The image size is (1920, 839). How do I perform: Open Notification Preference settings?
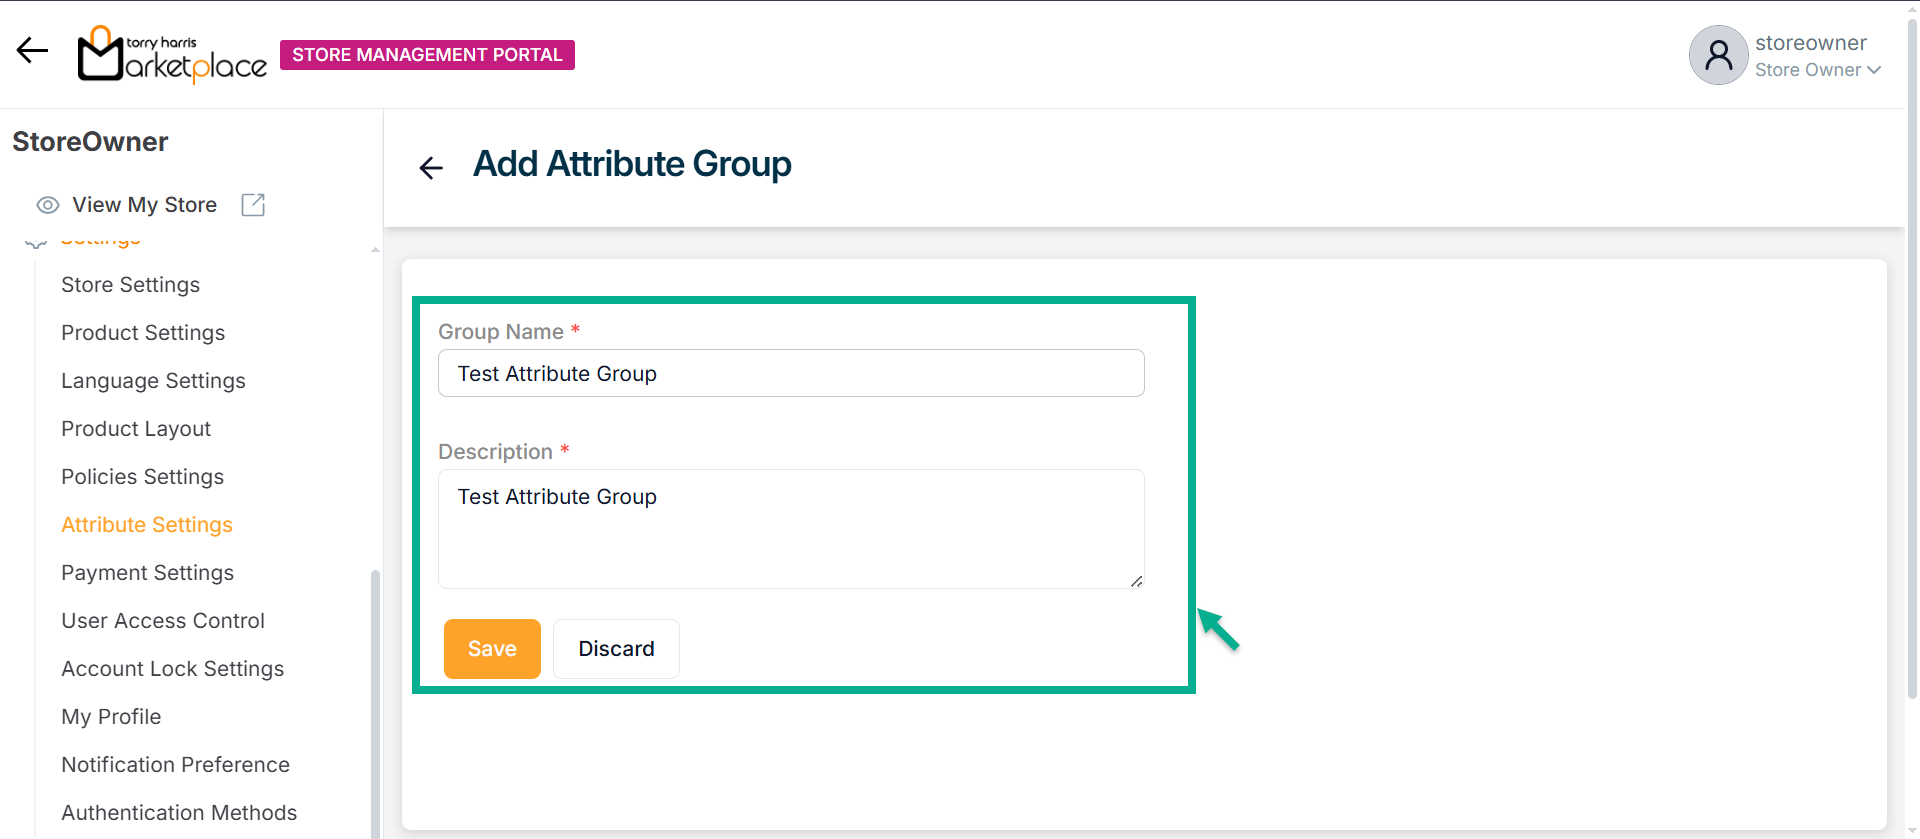tap(175, 765)
